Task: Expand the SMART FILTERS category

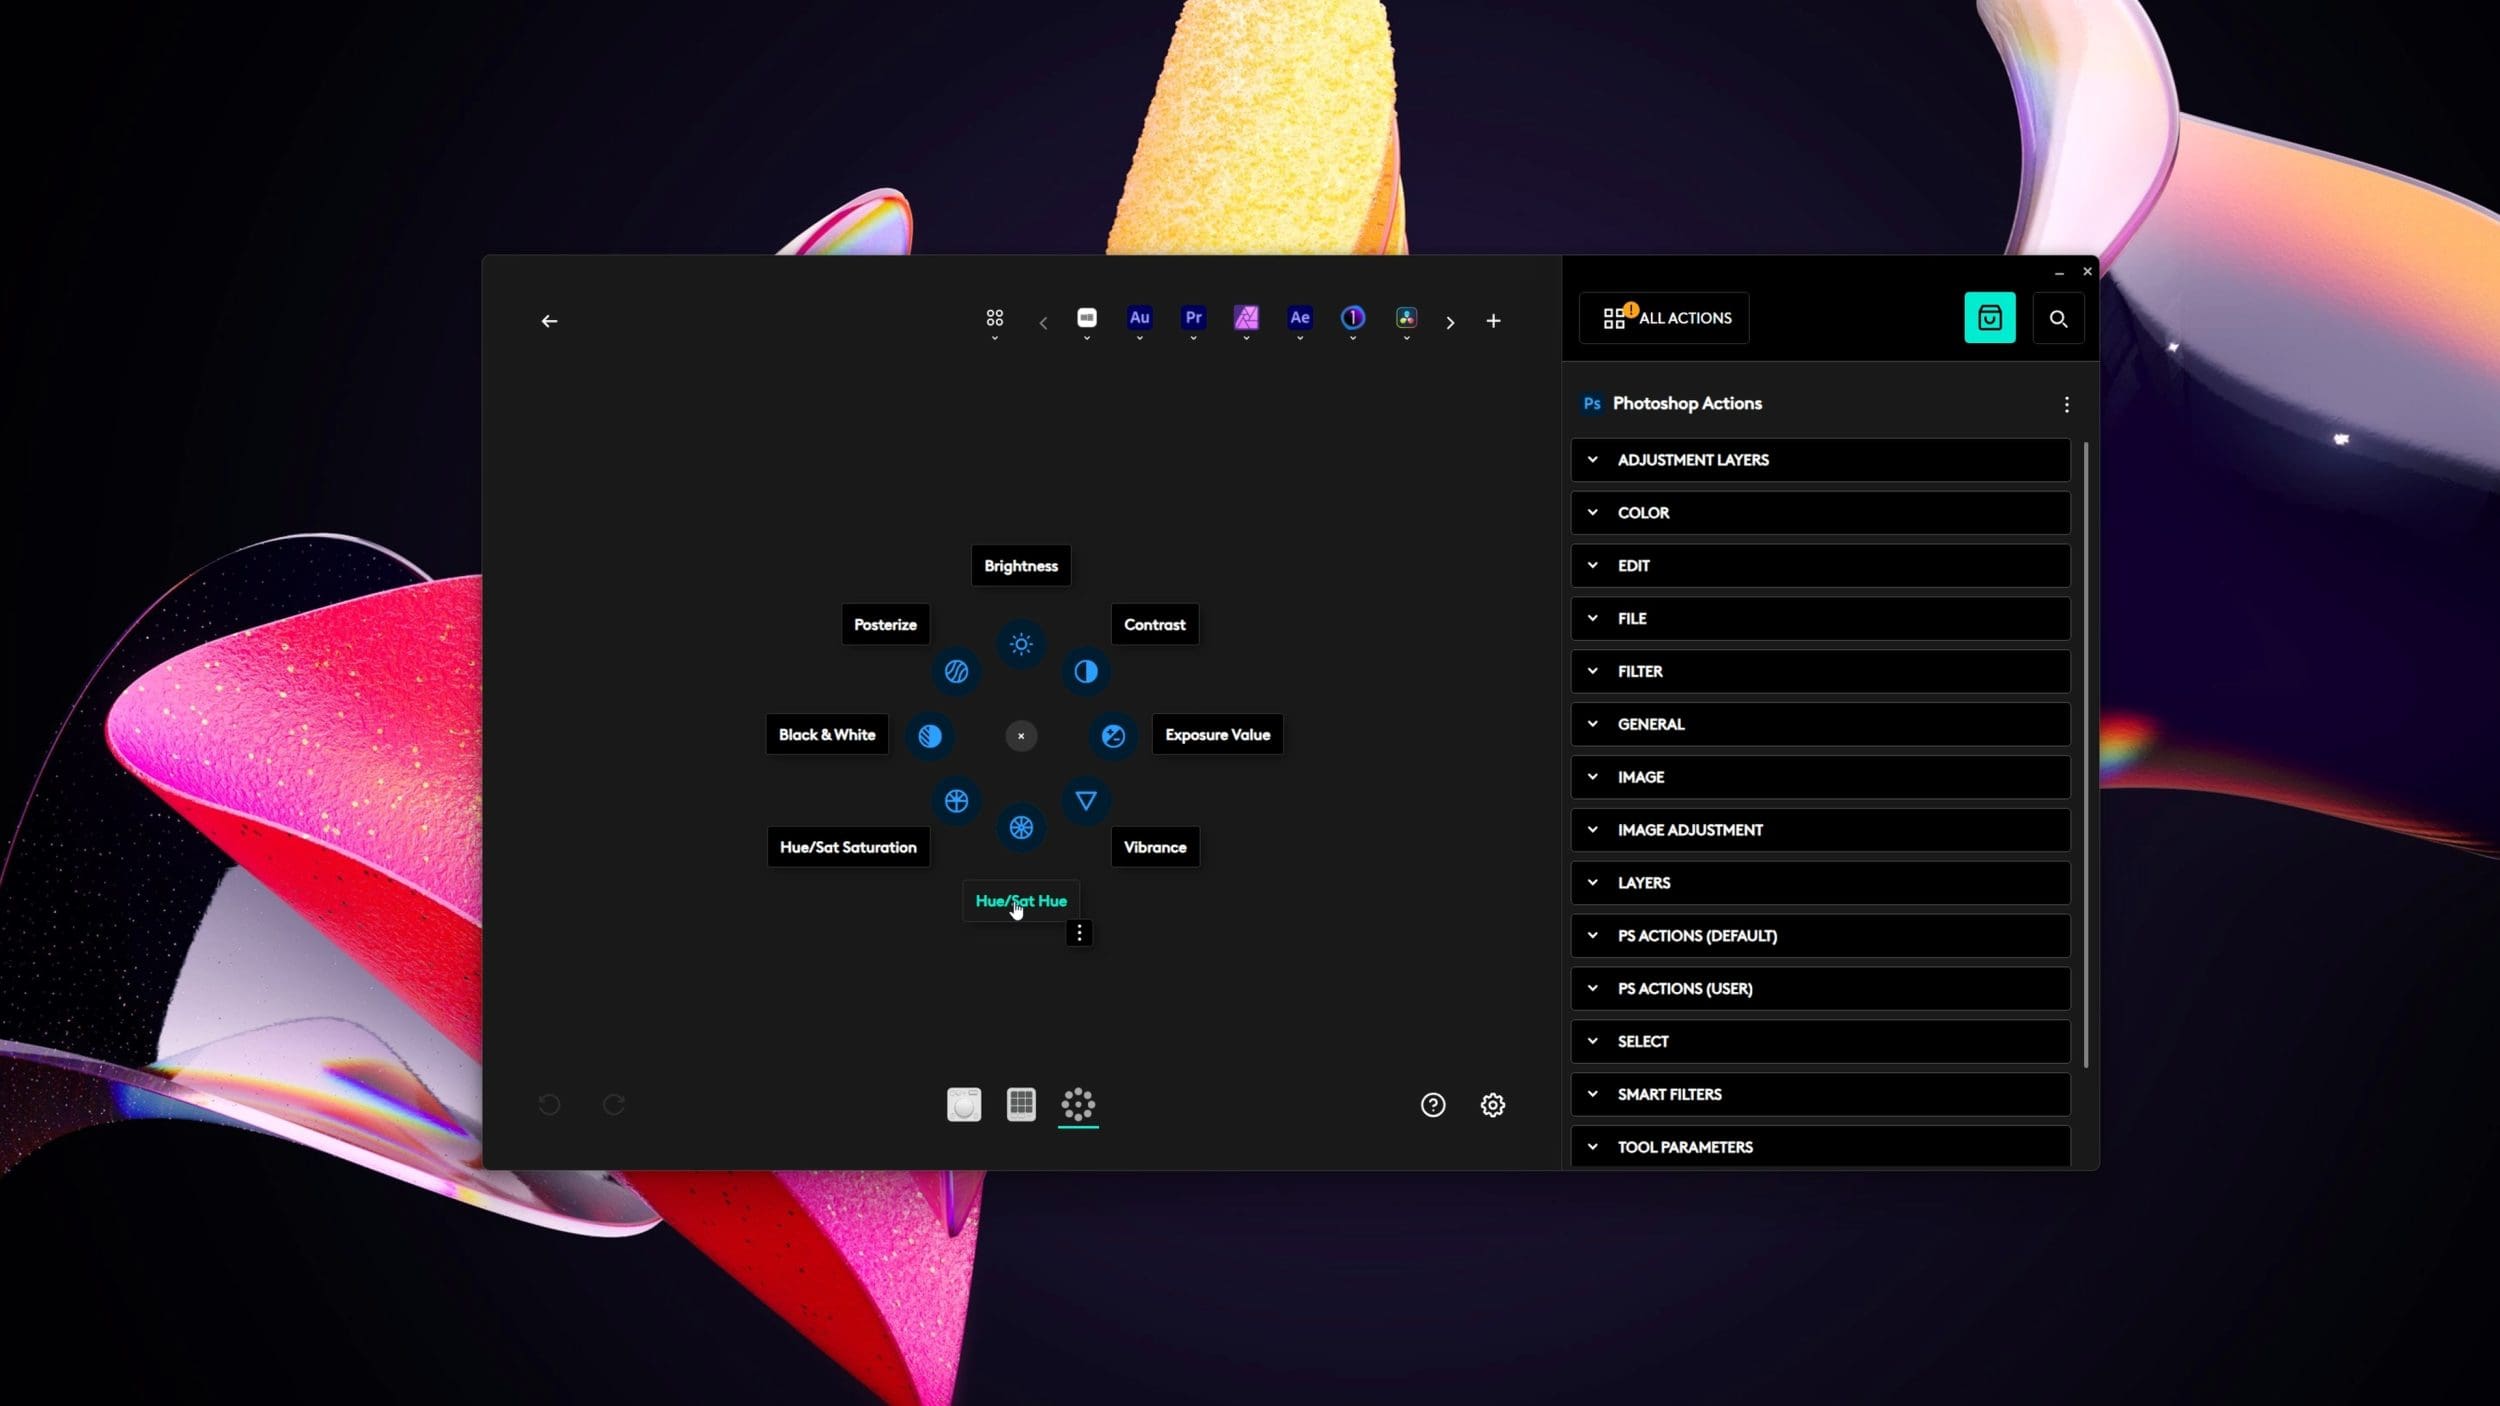Action: tap(1820, 1095)
